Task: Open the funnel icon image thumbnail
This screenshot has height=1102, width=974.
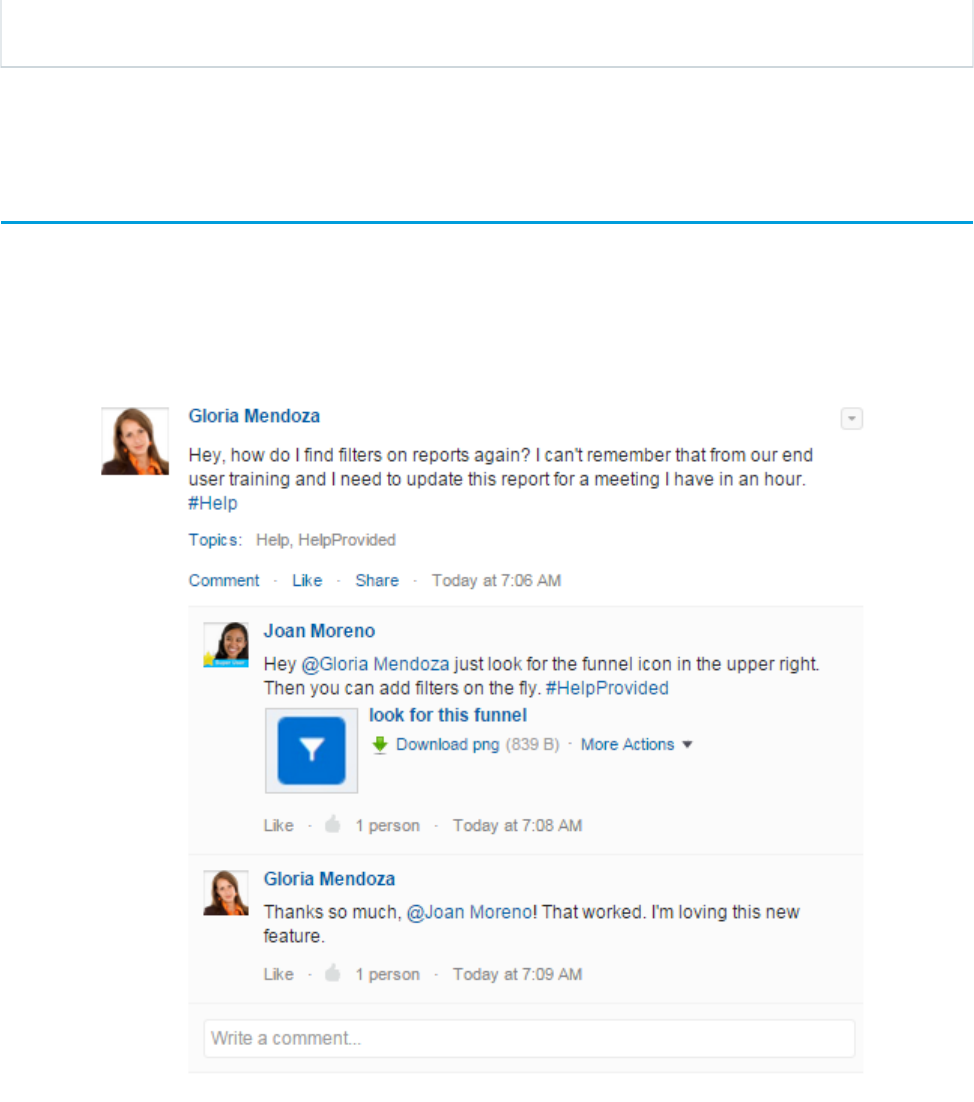Action: (x=311, y=751)
